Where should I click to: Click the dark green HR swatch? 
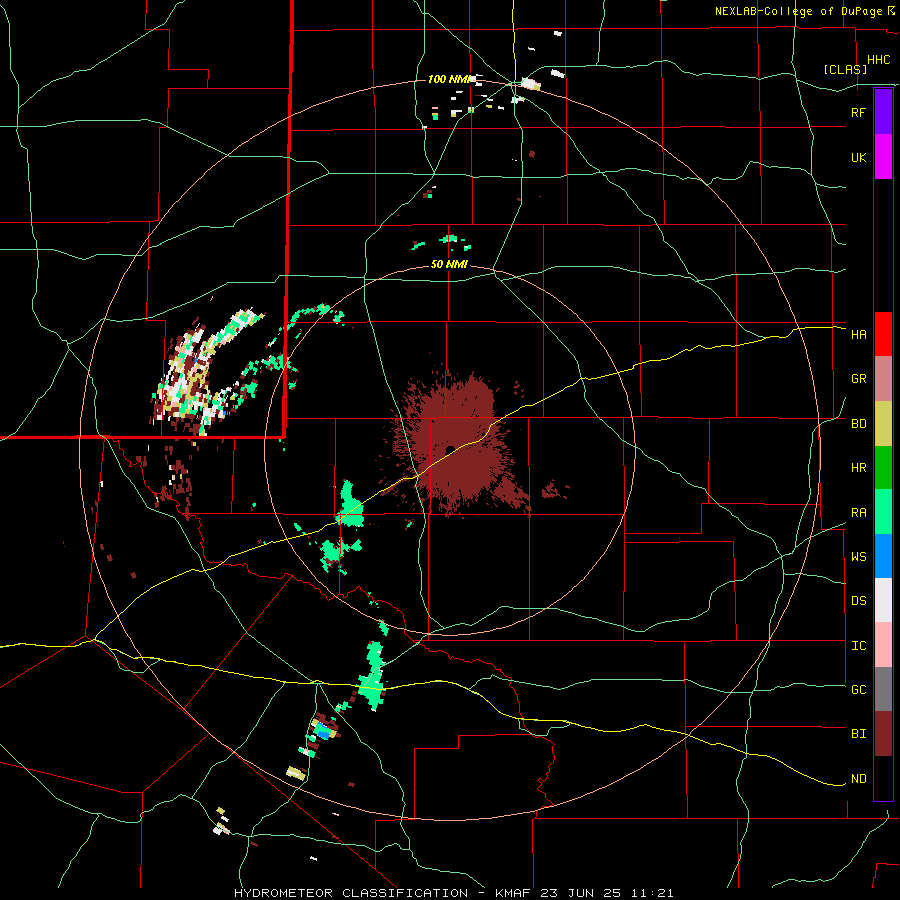[883, 468]
